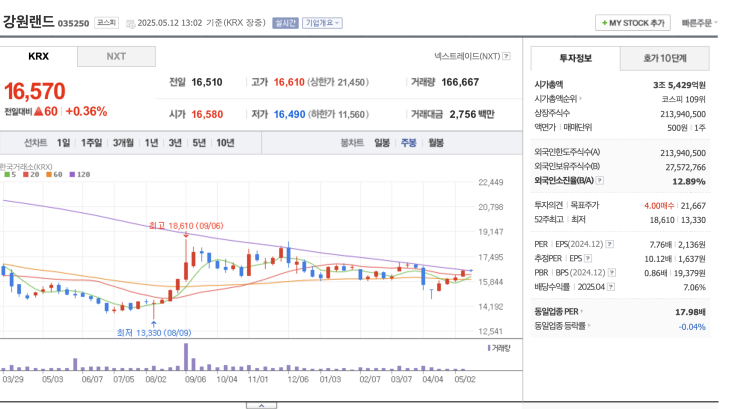Image resolution: width=743 pixels, height=409 pixels.
Task: Click the 강원랜드 stock name
Action: [x=28, y=21]
